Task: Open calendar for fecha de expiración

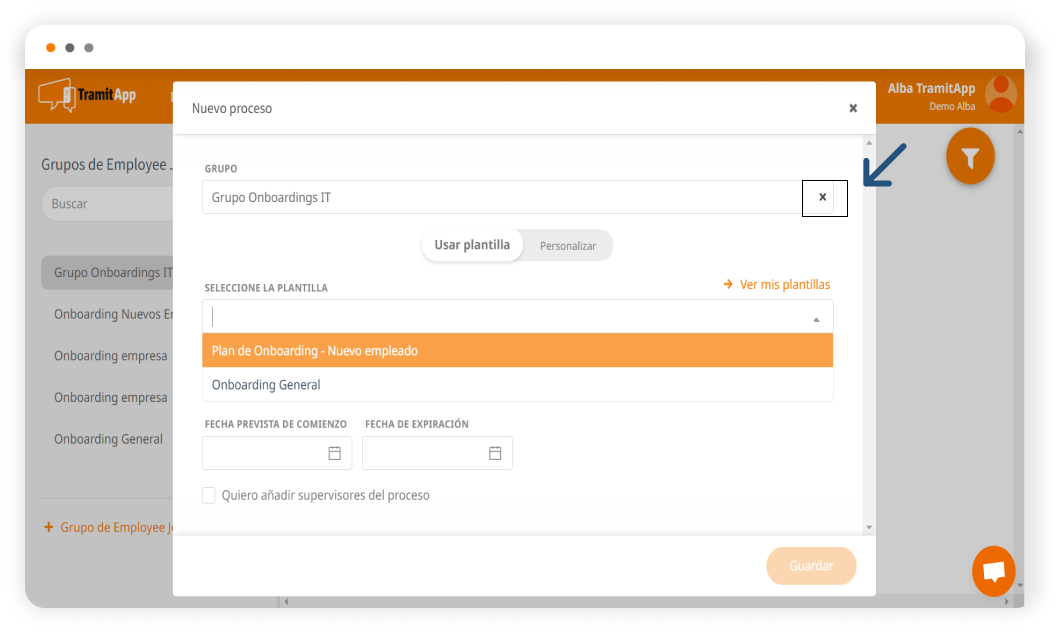Action: tap(495, 453)
